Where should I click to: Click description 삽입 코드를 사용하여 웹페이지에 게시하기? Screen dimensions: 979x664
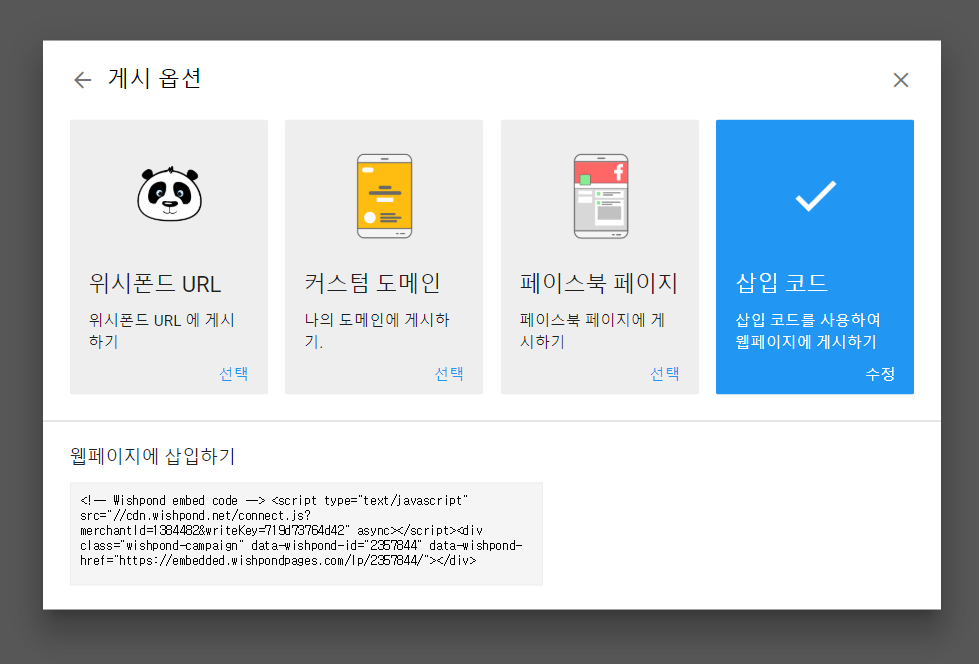808,330
